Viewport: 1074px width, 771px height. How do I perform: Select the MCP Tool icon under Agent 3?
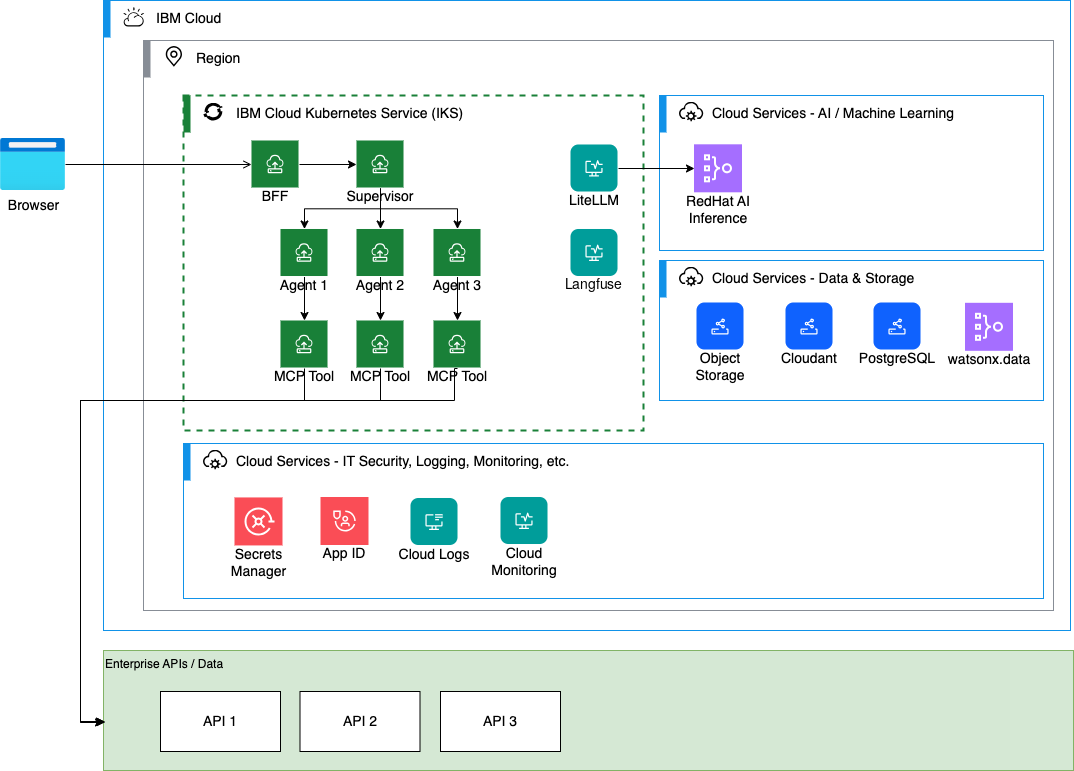[457, 344]
